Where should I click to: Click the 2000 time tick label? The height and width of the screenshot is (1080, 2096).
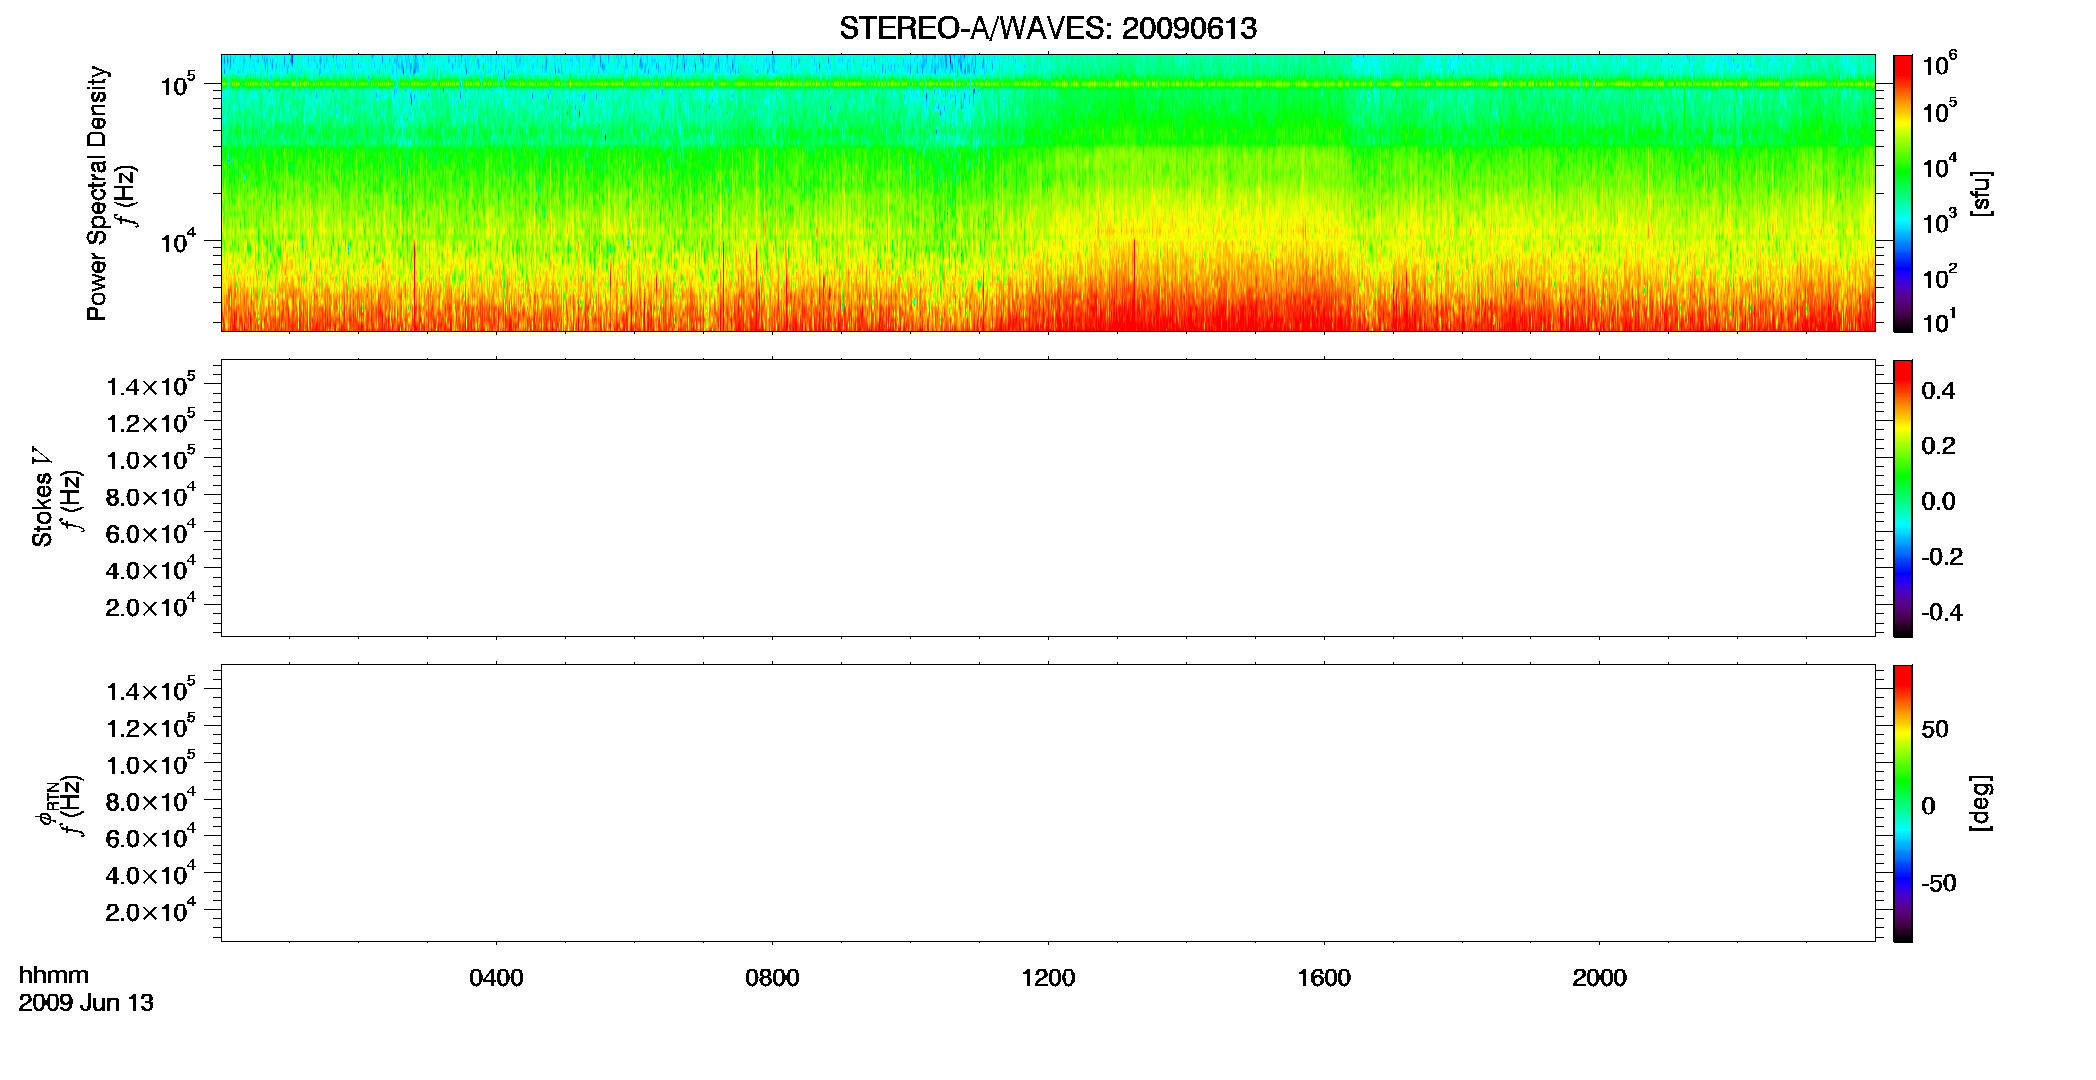[x=1600, y=978]
